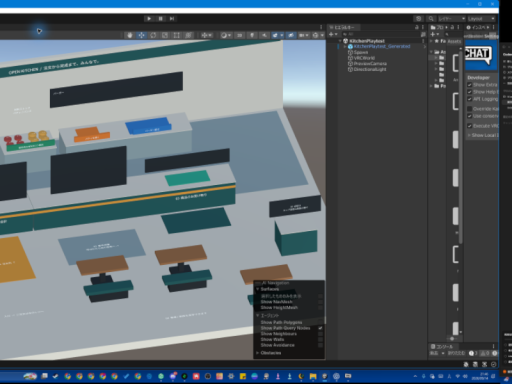Open the Scene view more-options menu

[321, 27]
